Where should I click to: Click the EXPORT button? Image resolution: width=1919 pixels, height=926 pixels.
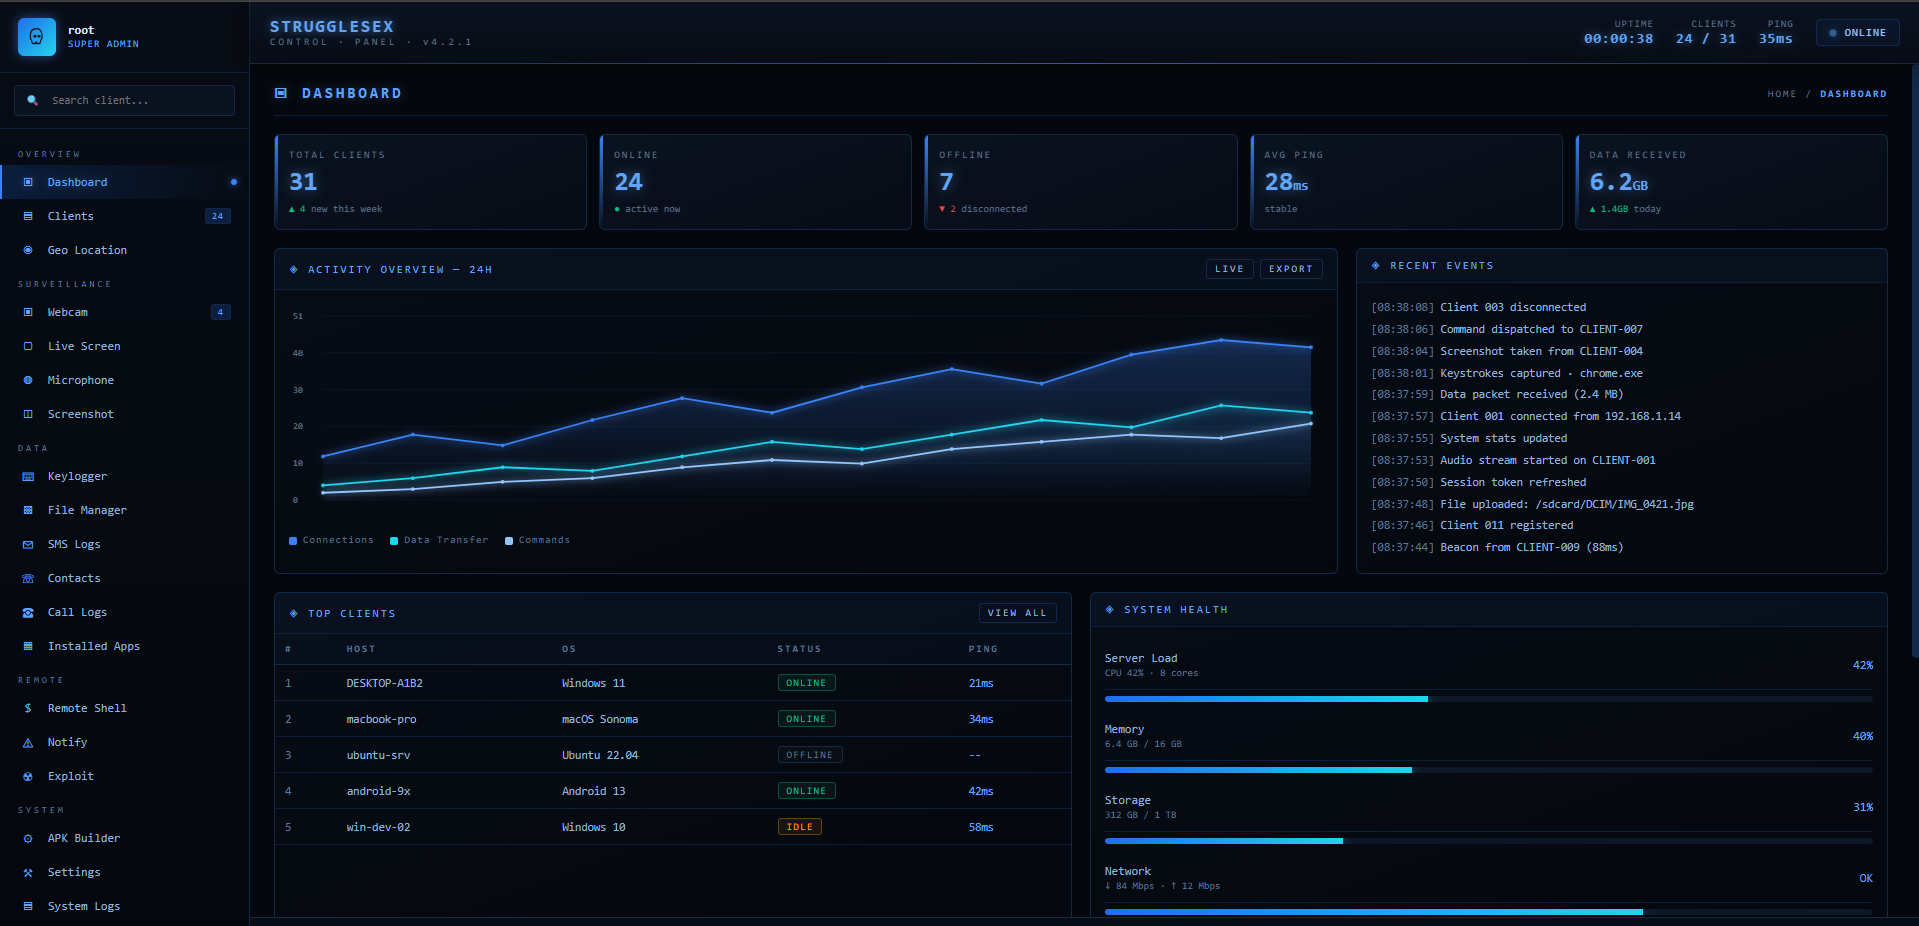click(x=1291, y=269)
